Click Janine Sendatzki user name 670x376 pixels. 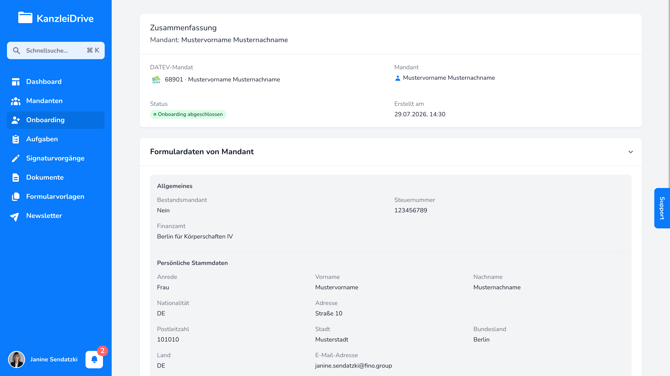54,359
